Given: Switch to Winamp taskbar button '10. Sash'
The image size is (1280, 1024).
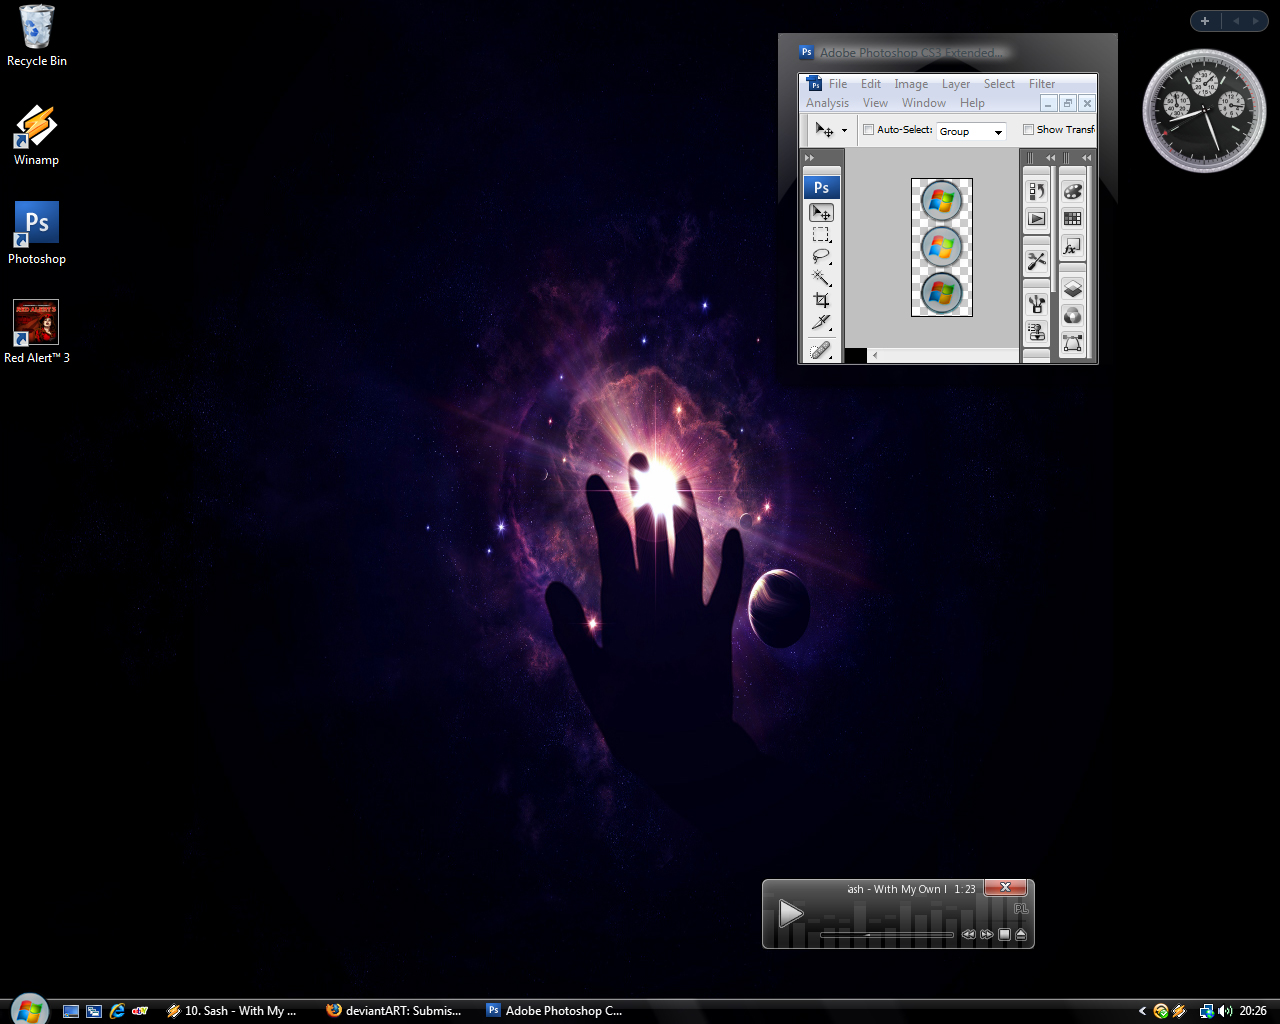Looking at the screenshot, I should [233, 1011].
